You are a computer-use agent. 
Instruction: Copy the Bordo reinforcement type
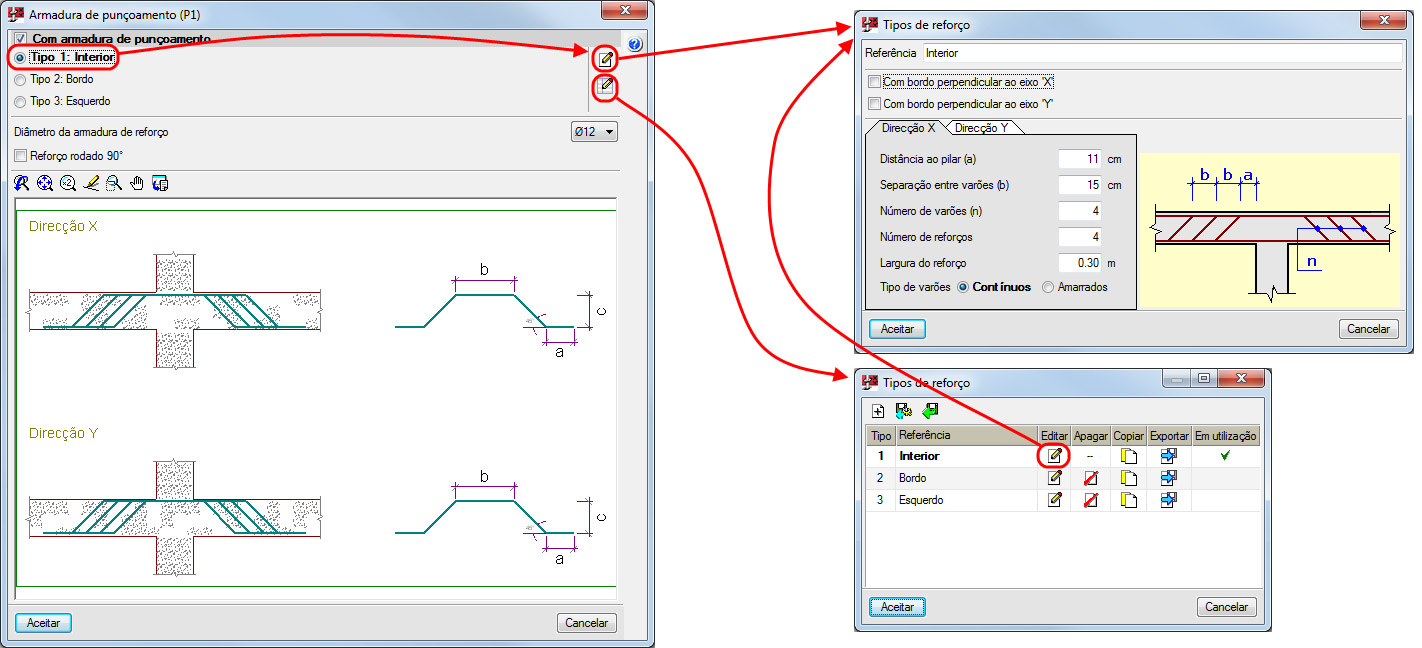tap(1129, 478)
